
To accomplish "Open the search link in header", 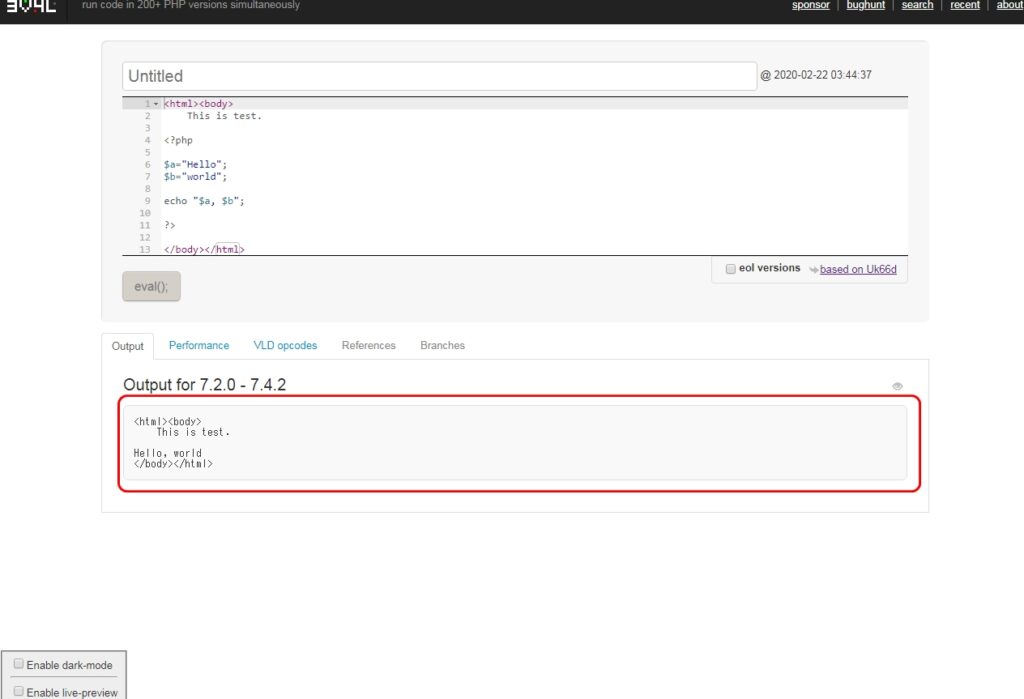I will [x=917, y=5].
